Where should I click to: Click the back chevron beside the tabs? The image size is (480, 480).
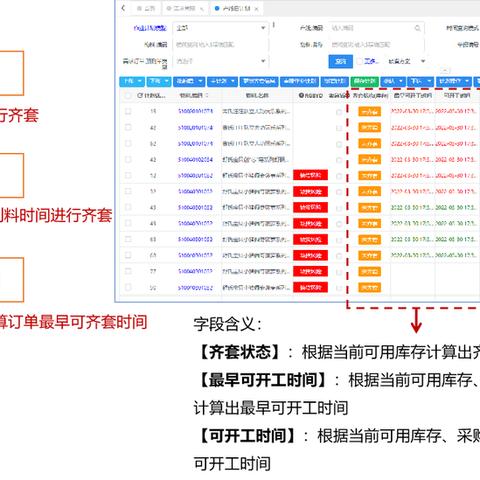coord(124,8)
